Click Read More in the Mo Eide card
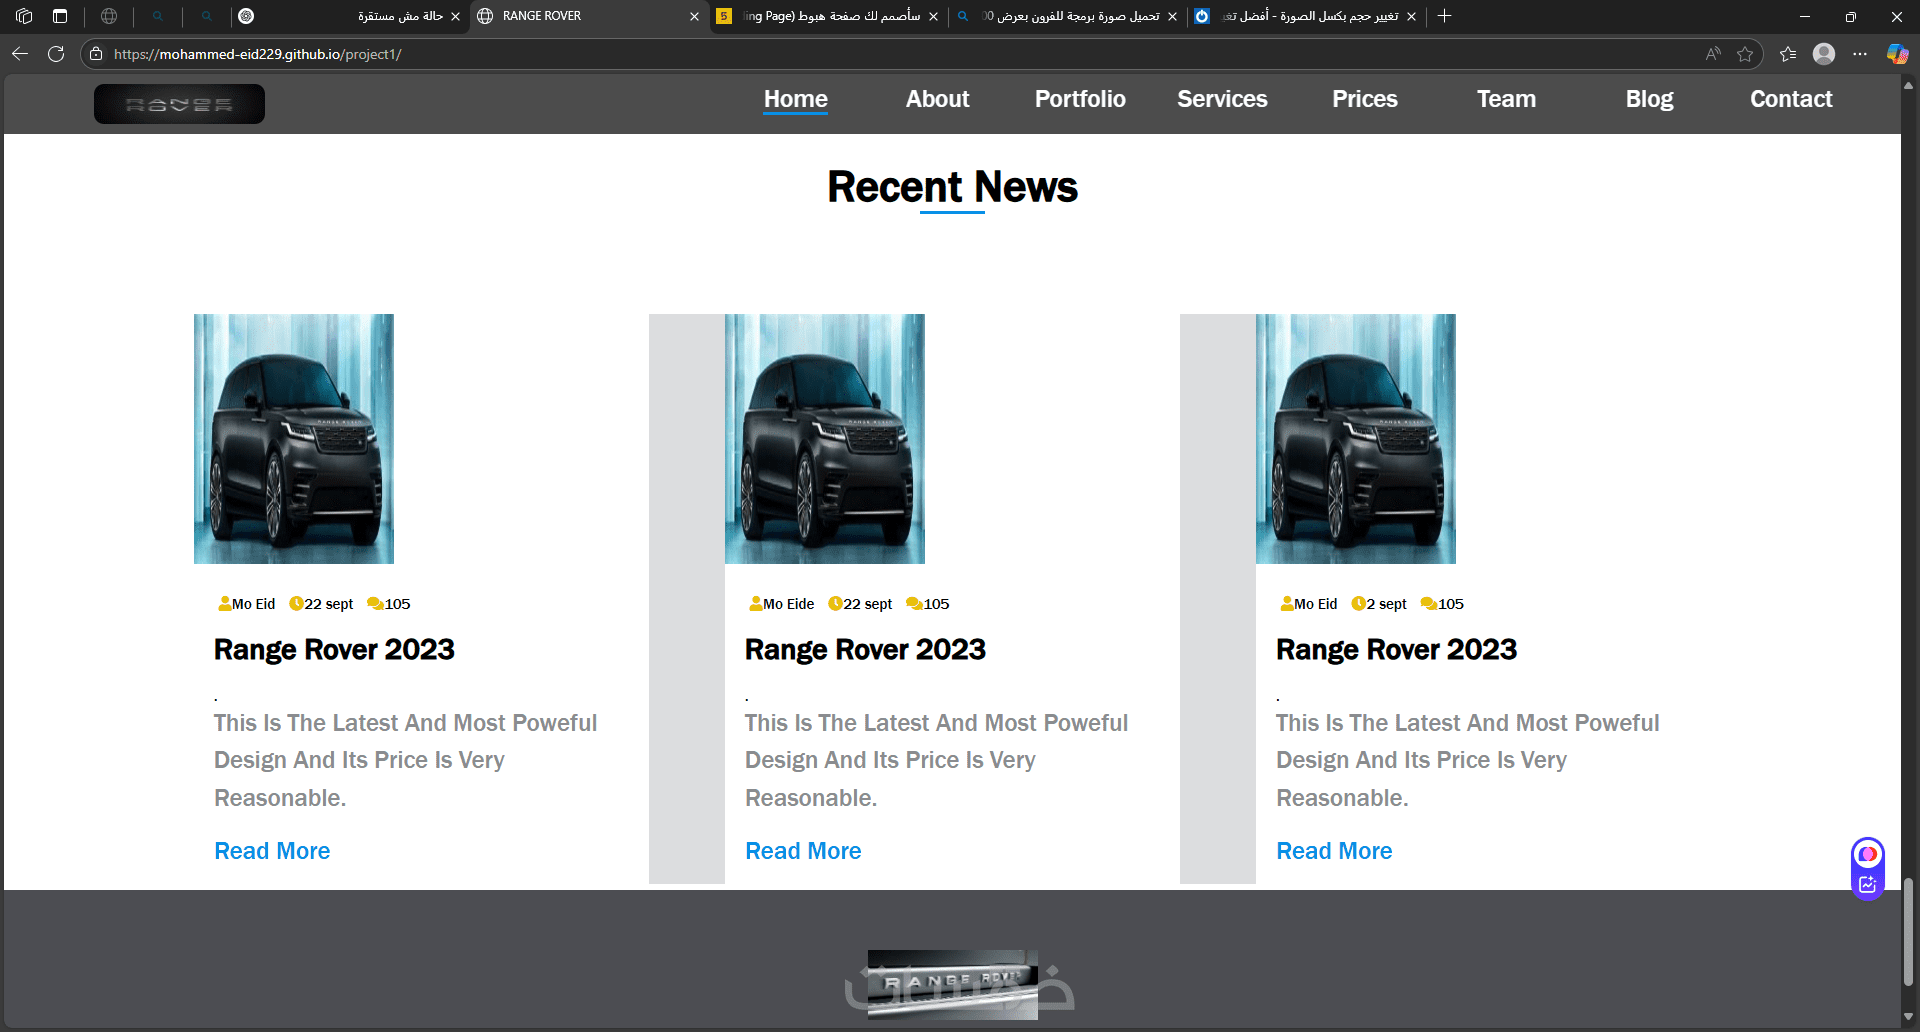Image resolution: width=1920 pixels, height=1032 pixels. point(803,851)
